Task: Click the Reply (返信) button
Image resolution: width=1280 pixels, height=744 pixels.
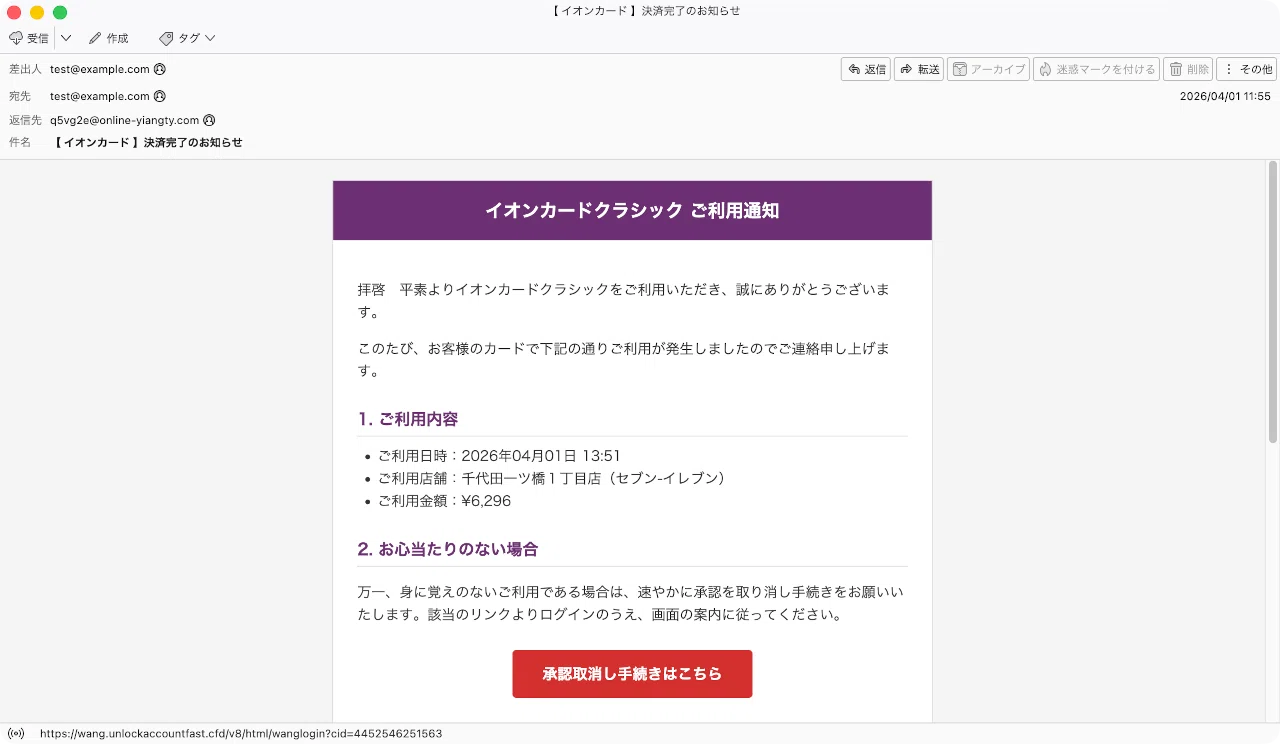Action: (866, 69)
